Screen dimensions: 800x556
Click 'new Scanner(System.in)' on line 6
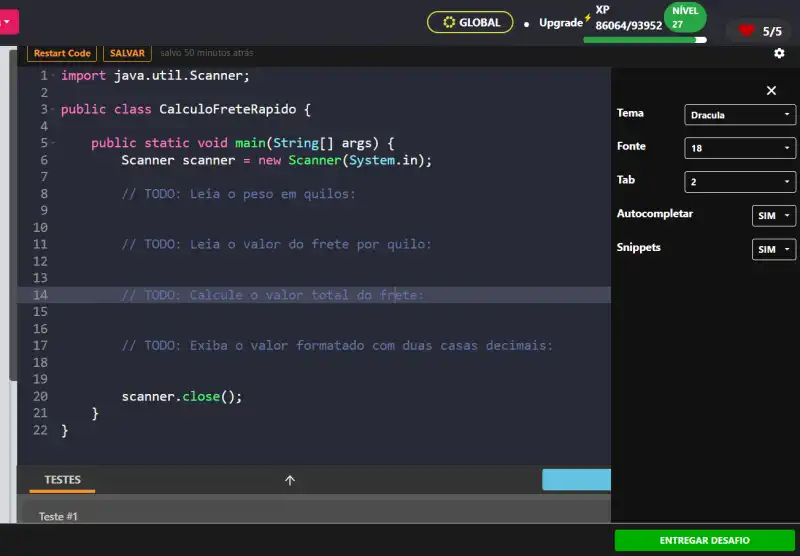(x=343, y=160)
